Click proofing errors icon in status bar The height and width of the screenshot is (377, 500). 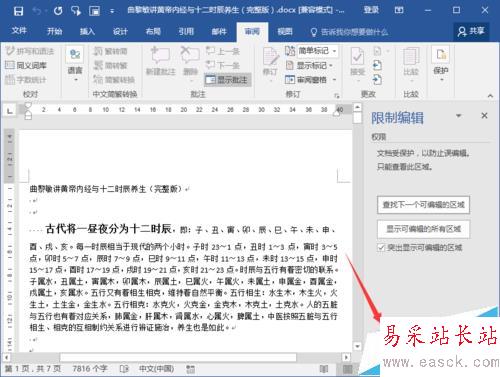click(124, 369)
